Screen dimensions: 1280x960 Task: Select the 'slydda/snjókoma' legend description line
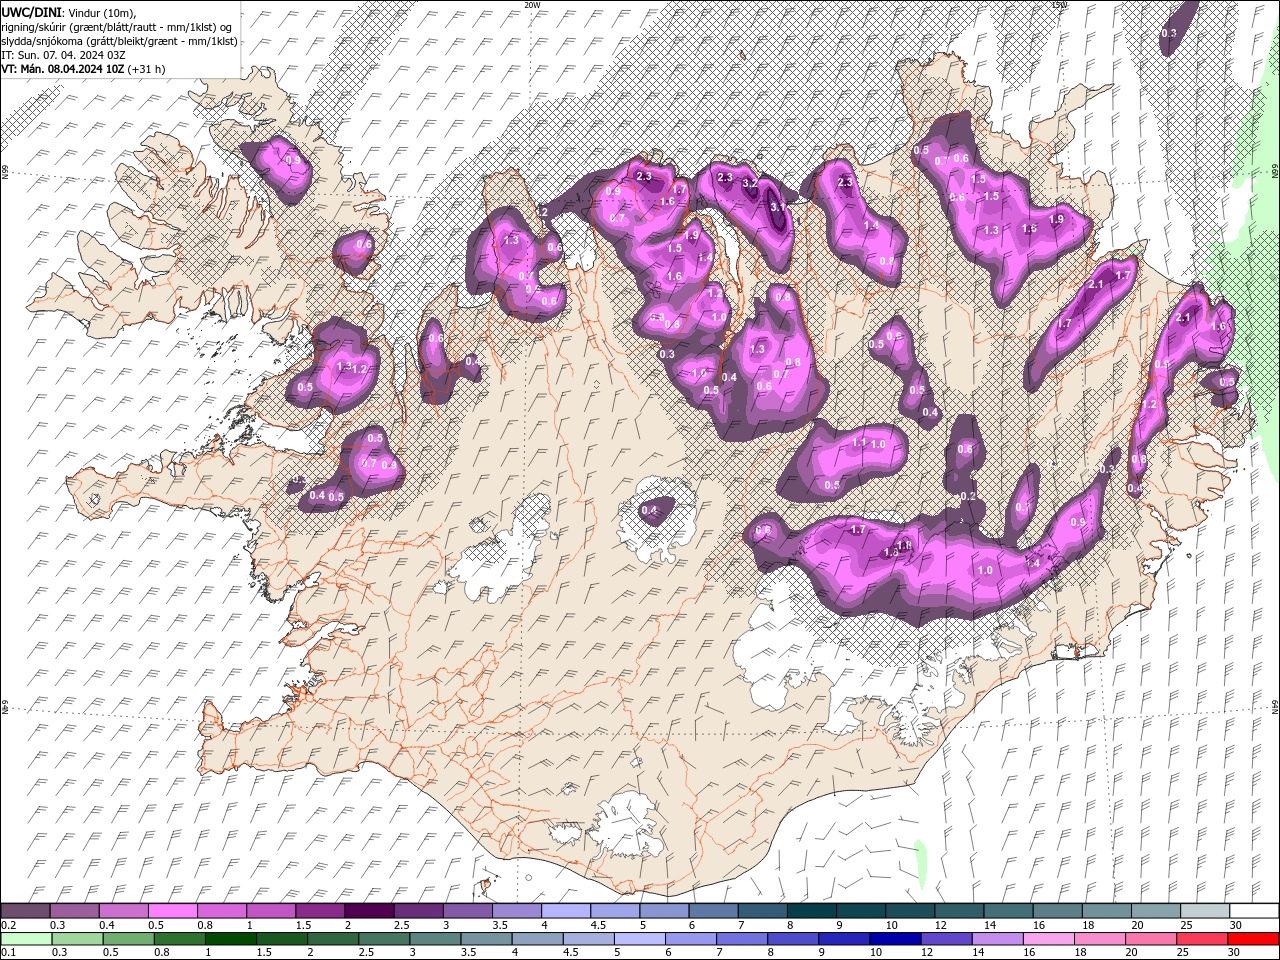tap(119, 41)
